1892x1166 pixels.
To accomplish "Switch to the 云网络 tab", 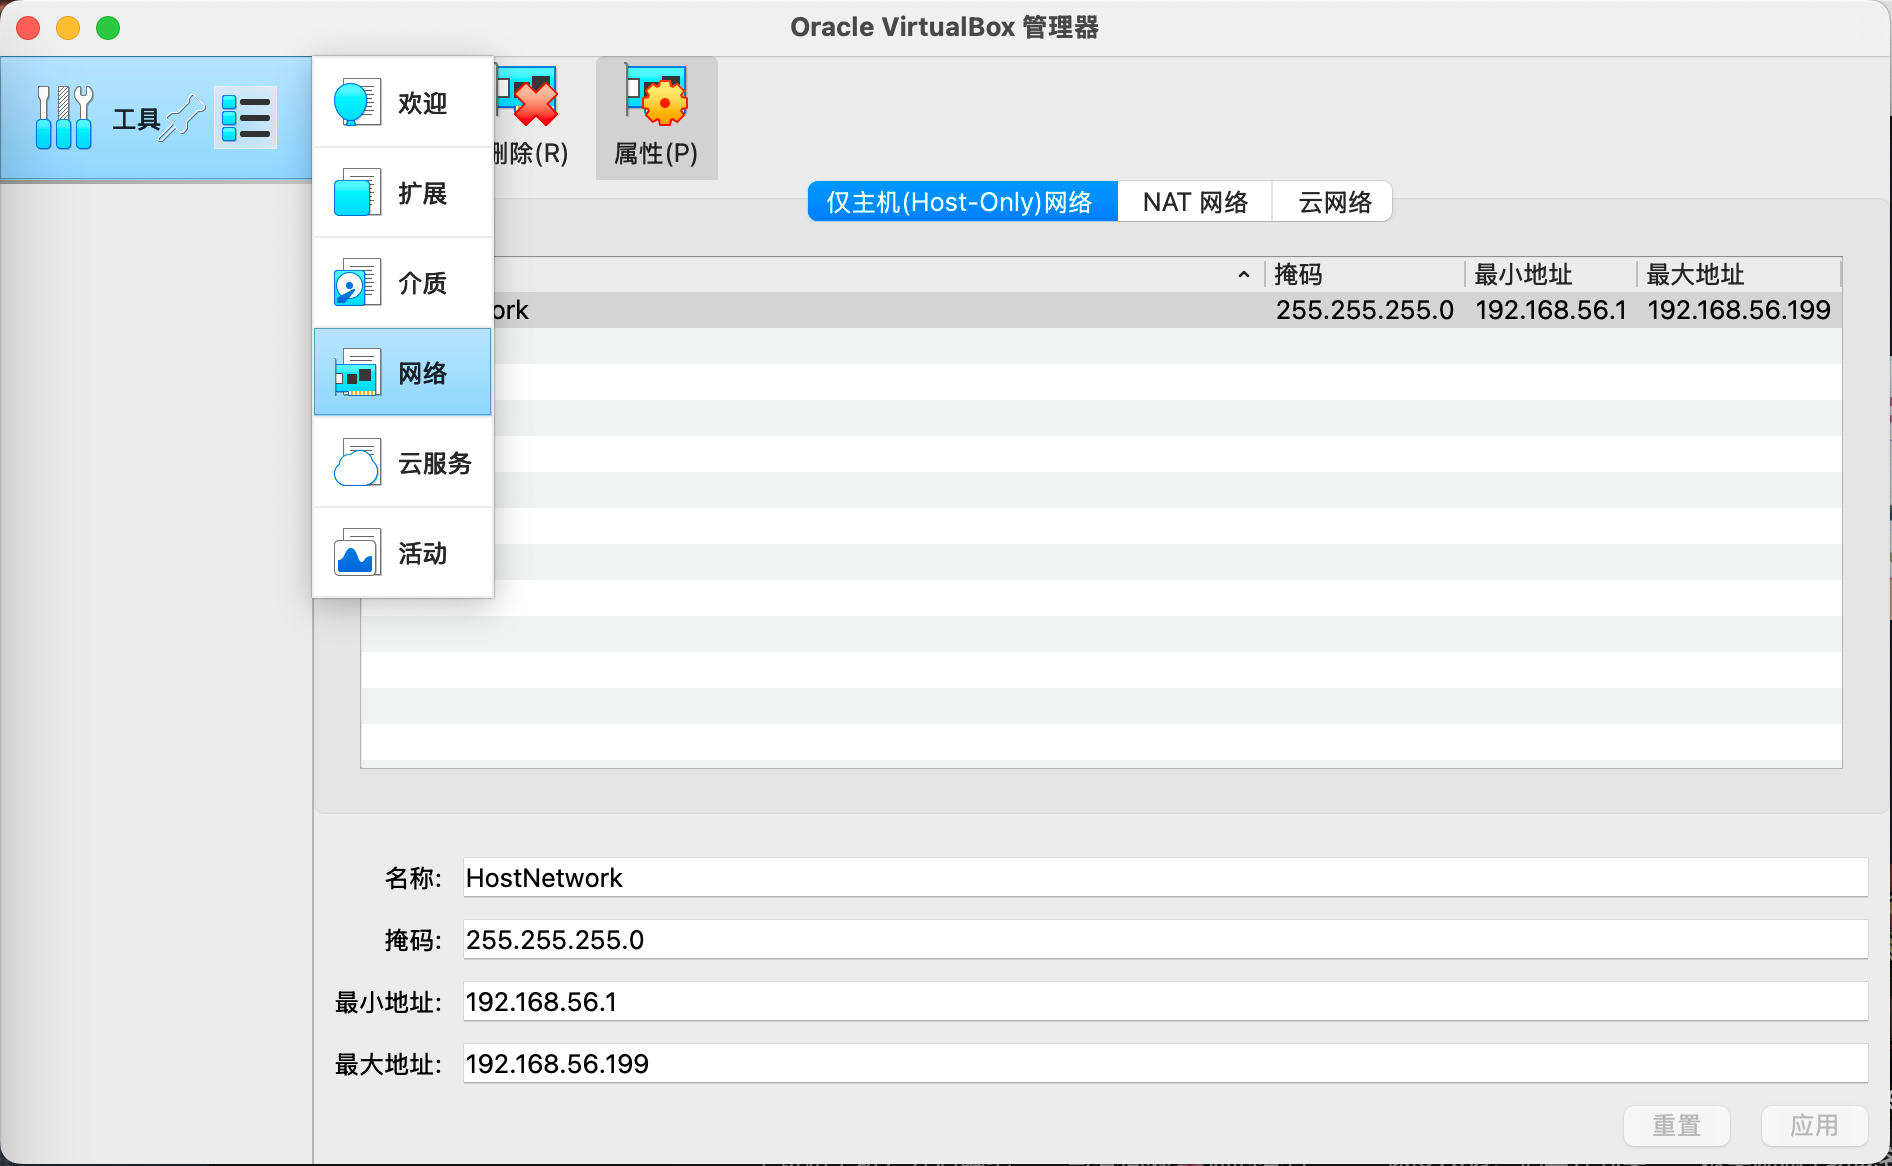I will pyautogui.click(x=1334, y=202).
